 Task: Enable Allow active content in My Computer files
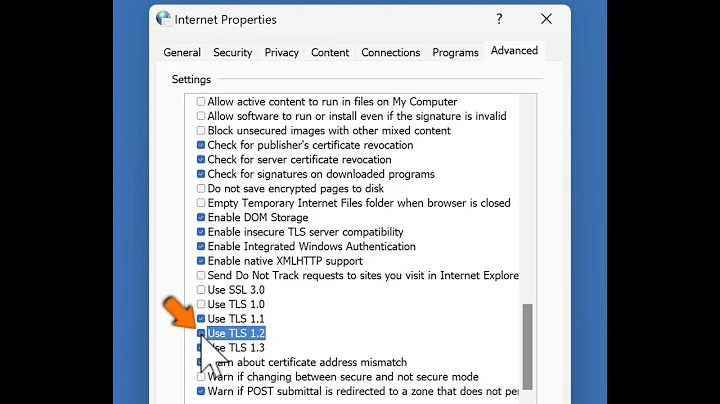click(x=201, y=101)
